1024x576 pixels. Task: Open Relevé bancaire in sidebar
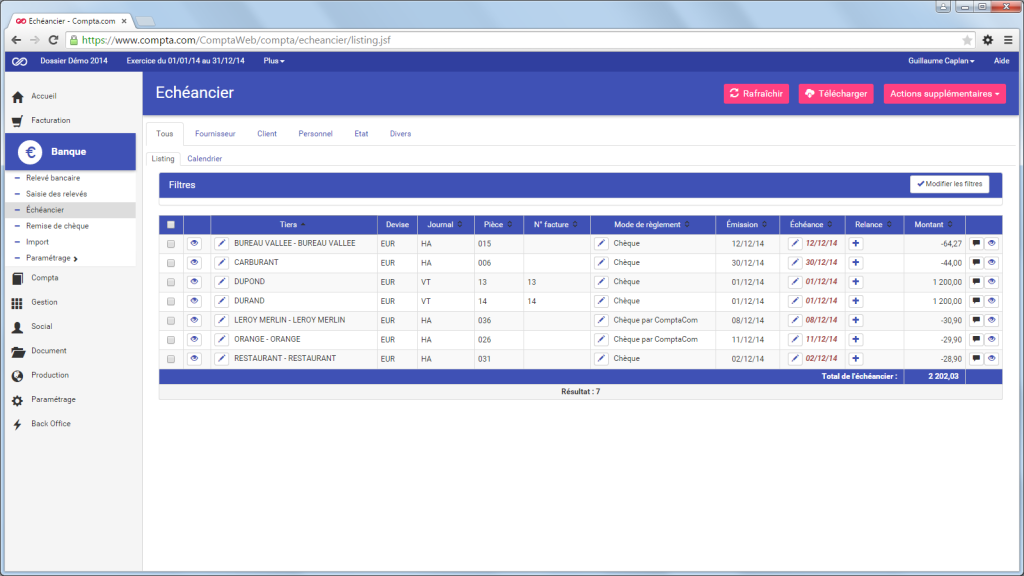click(53, 178)
